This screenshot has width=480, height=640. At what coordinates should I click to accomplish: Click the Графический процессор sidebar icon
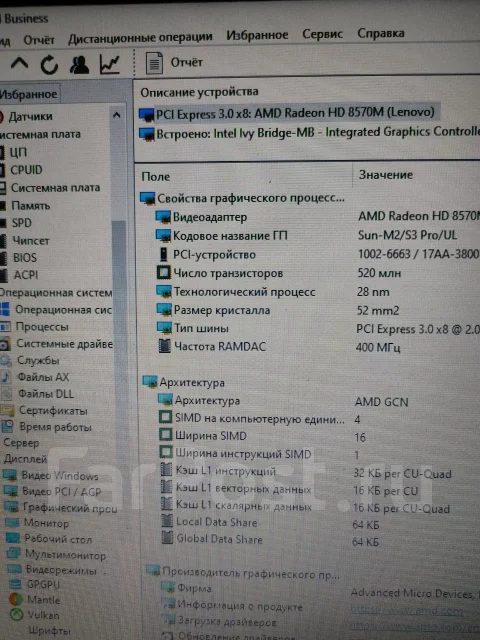click(11, 507)
